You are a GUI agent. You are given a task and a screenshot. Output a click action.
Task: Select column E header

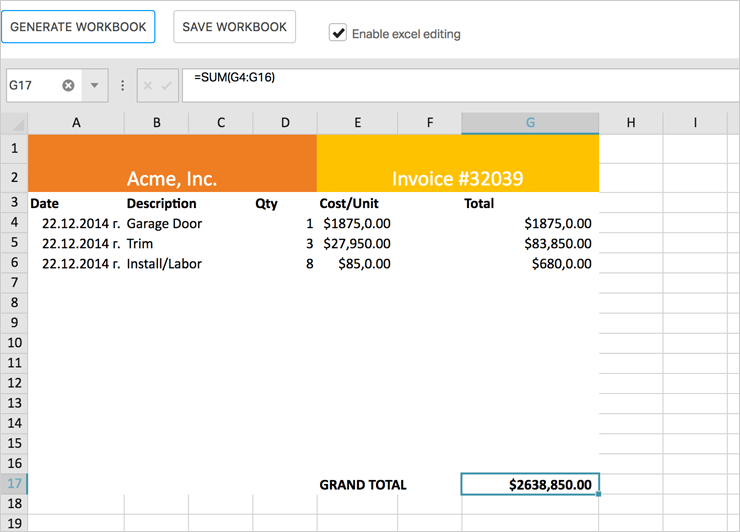tap(358, 123)
